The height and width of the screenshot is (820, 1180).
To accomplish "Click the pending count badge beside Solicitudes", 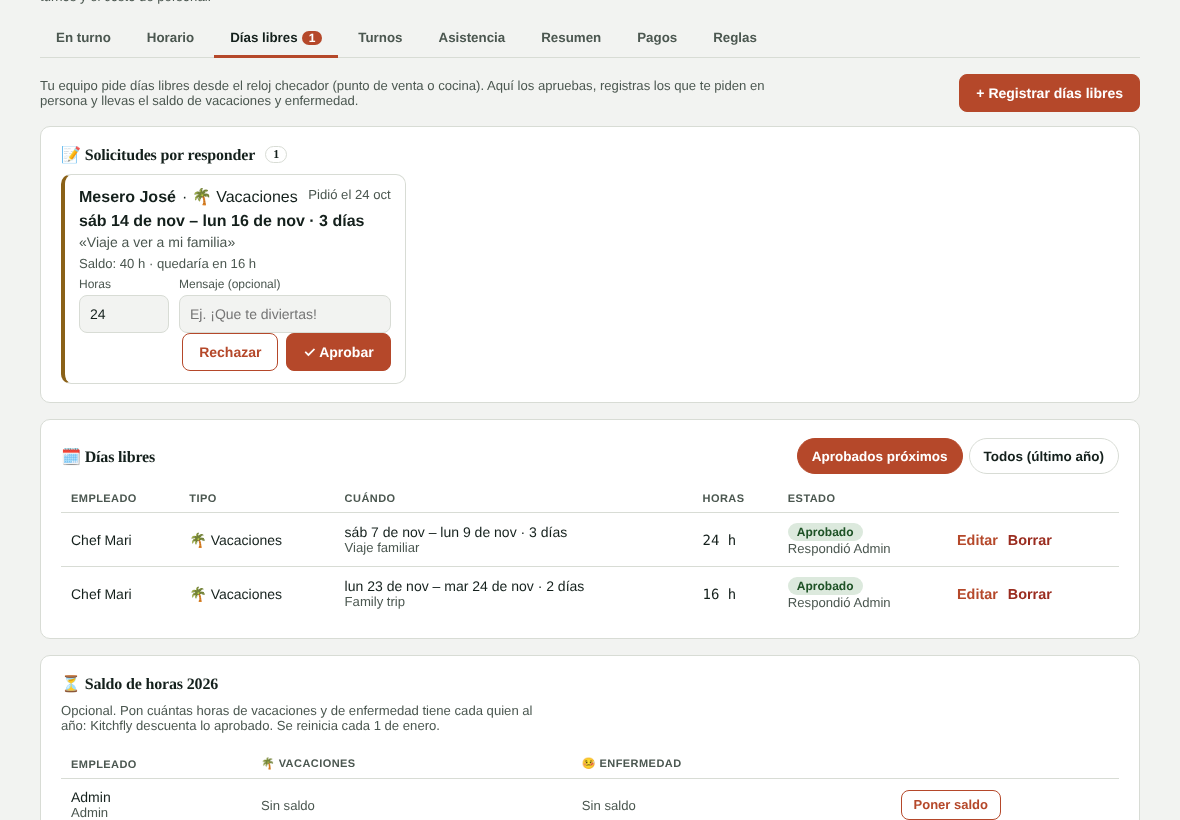I will [276, 154].
